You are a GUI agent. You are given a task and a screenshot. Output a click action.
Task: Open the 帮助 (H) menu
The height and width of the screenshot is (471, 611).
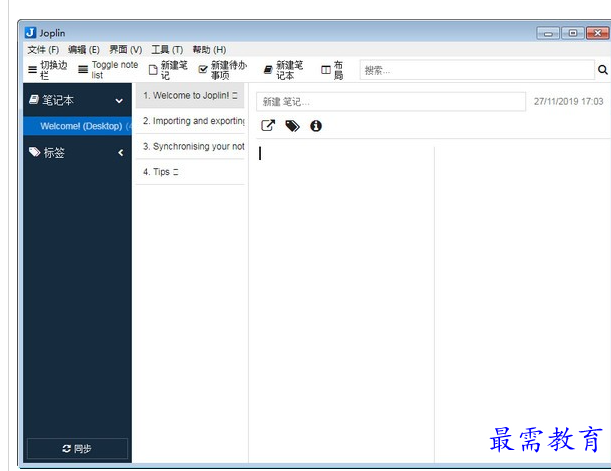pos(209,49)
